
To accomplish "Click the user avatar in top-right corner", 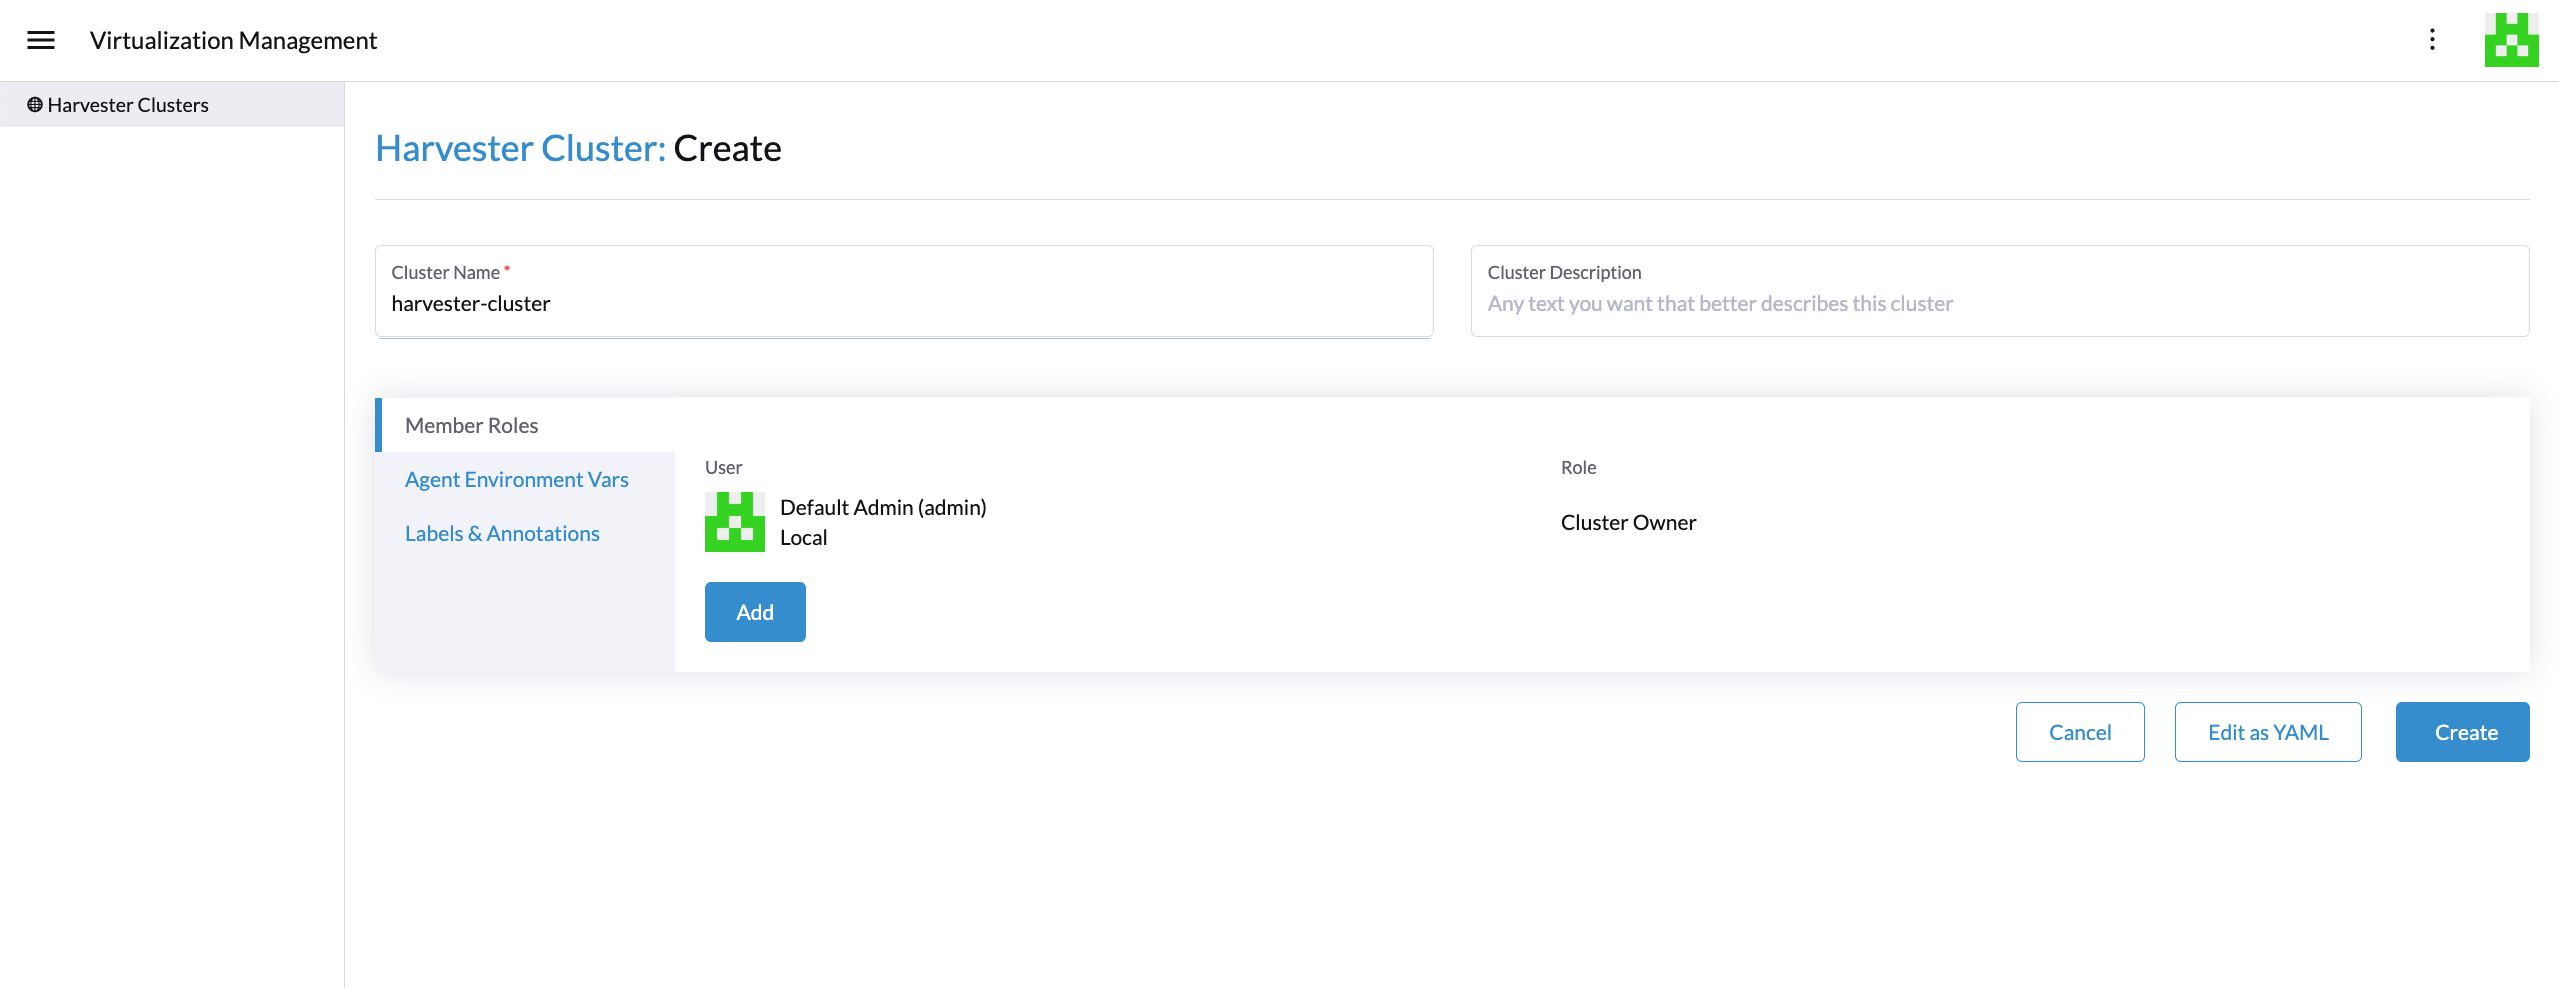I will coord(2510,40).
